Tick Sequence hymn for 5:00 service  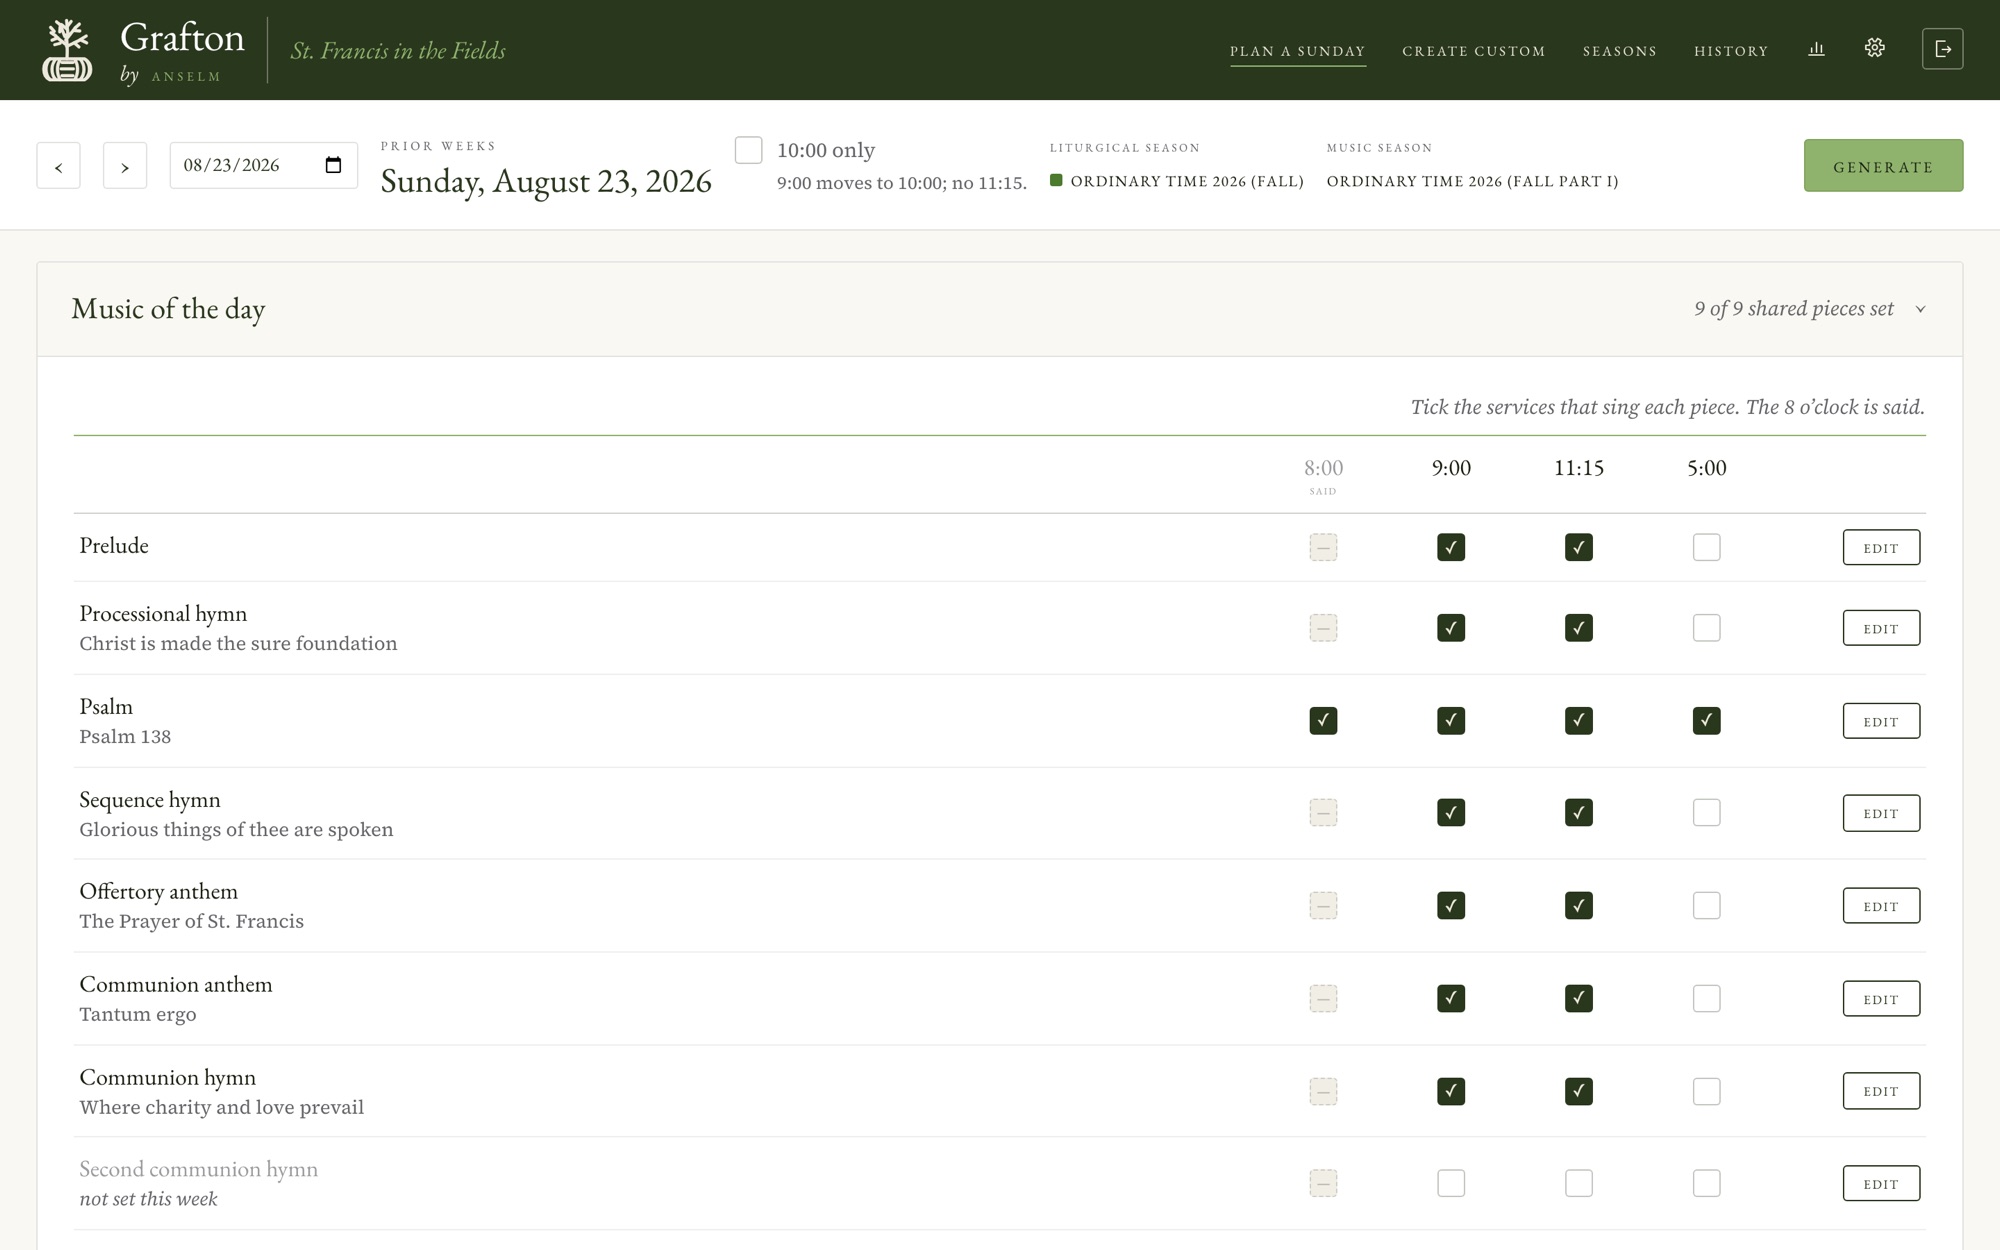1707,812
